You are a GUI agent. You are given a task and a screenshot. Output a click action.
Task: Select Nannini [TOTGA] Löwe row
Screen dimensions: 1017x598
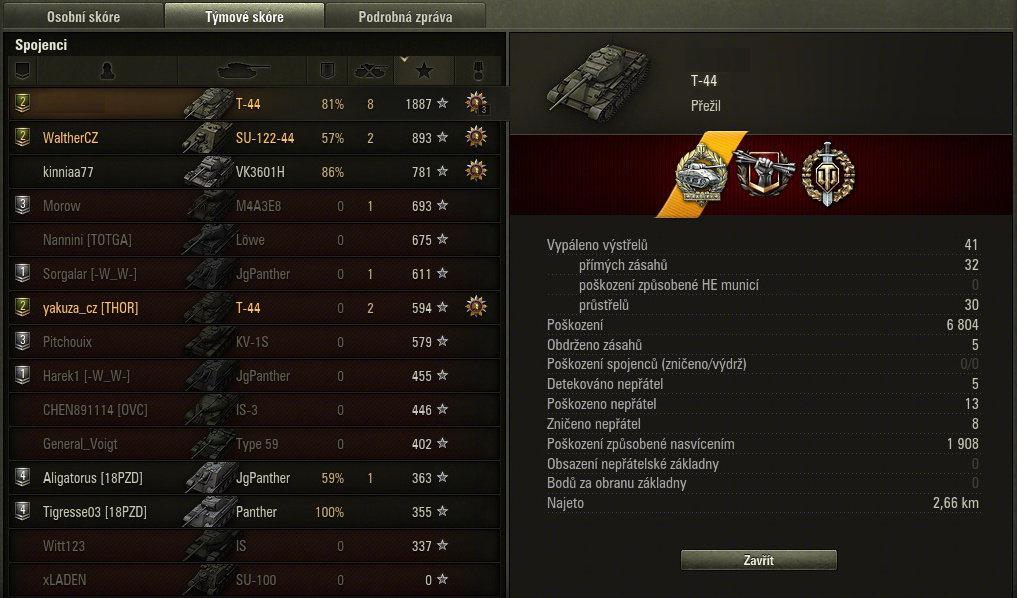[x=254, y=240]
